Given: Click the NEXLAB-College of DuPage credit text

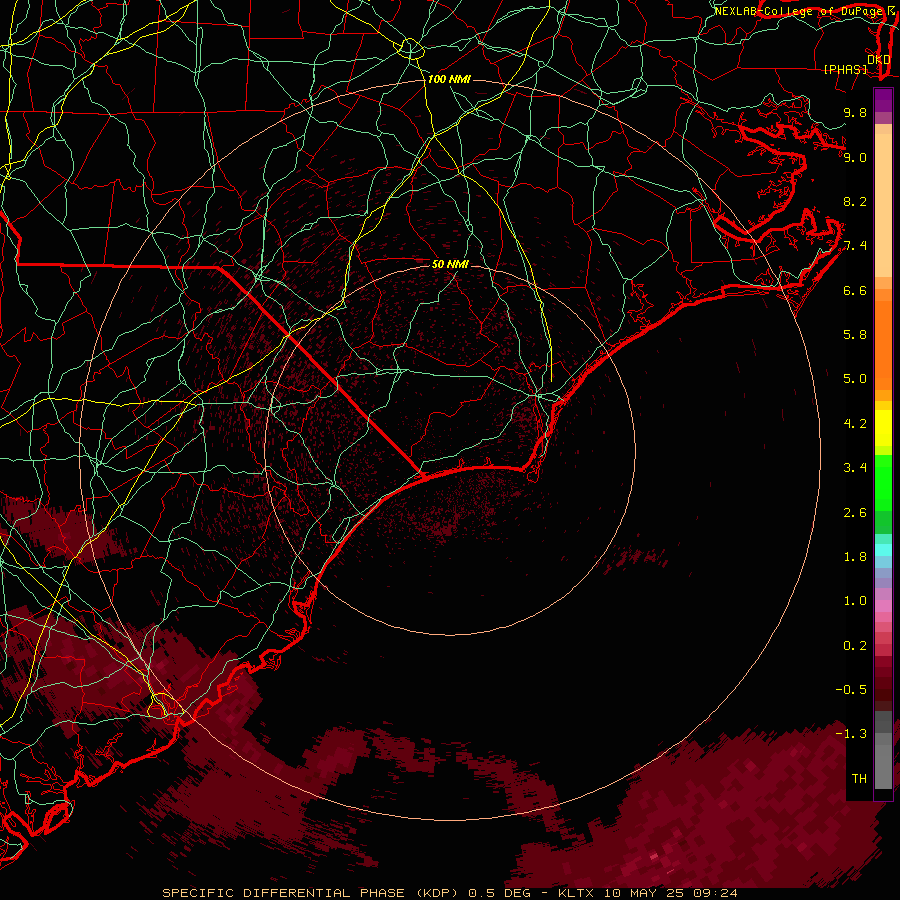Looking at the screenshot, I should [798, 11].
